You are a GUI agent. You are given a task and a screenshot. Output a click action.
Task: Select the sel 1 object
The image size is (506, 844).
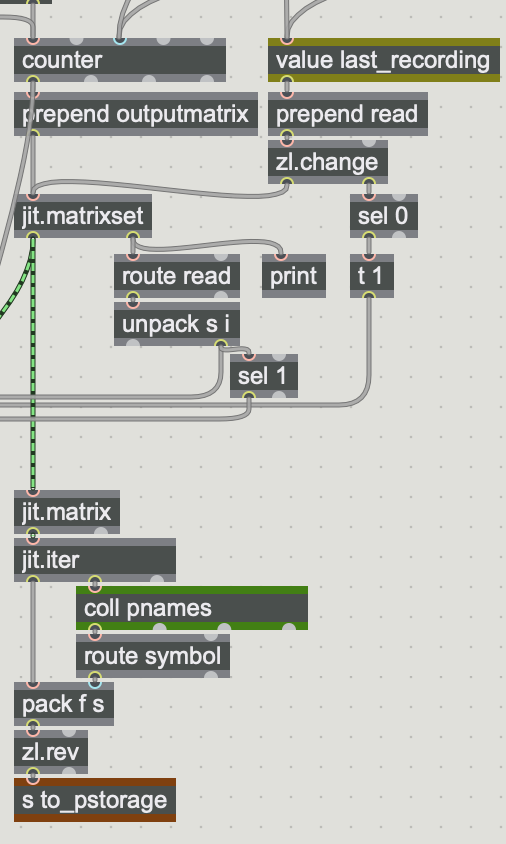pos(264,376)
